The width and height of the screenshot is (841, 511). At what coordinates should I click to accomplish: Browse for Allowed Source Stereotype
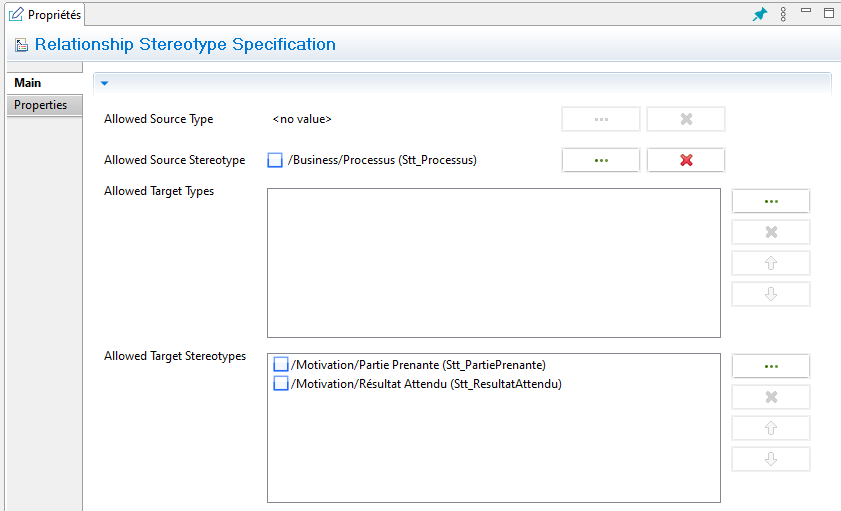point(601,160)
